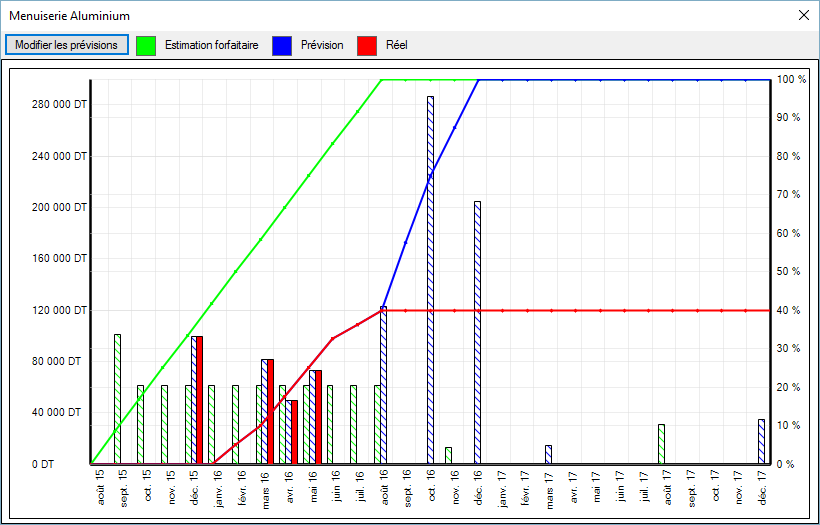Close the Menuiserie Aluminium window

click(x=803, y=15)
